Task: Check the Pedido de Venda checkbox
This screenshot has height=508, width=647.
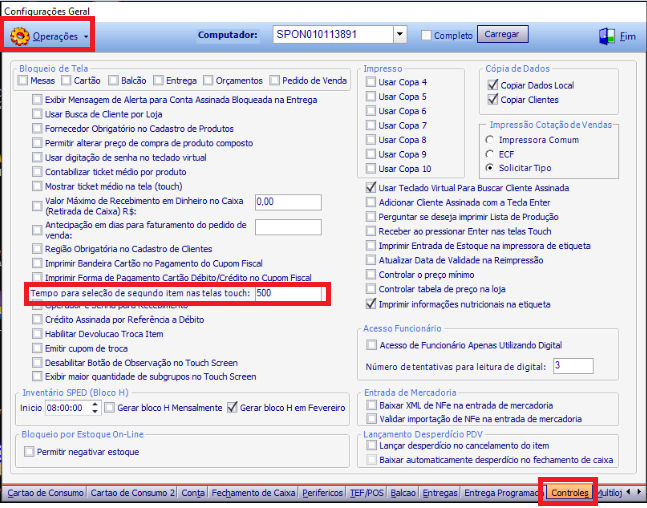Action: point(274,80)
